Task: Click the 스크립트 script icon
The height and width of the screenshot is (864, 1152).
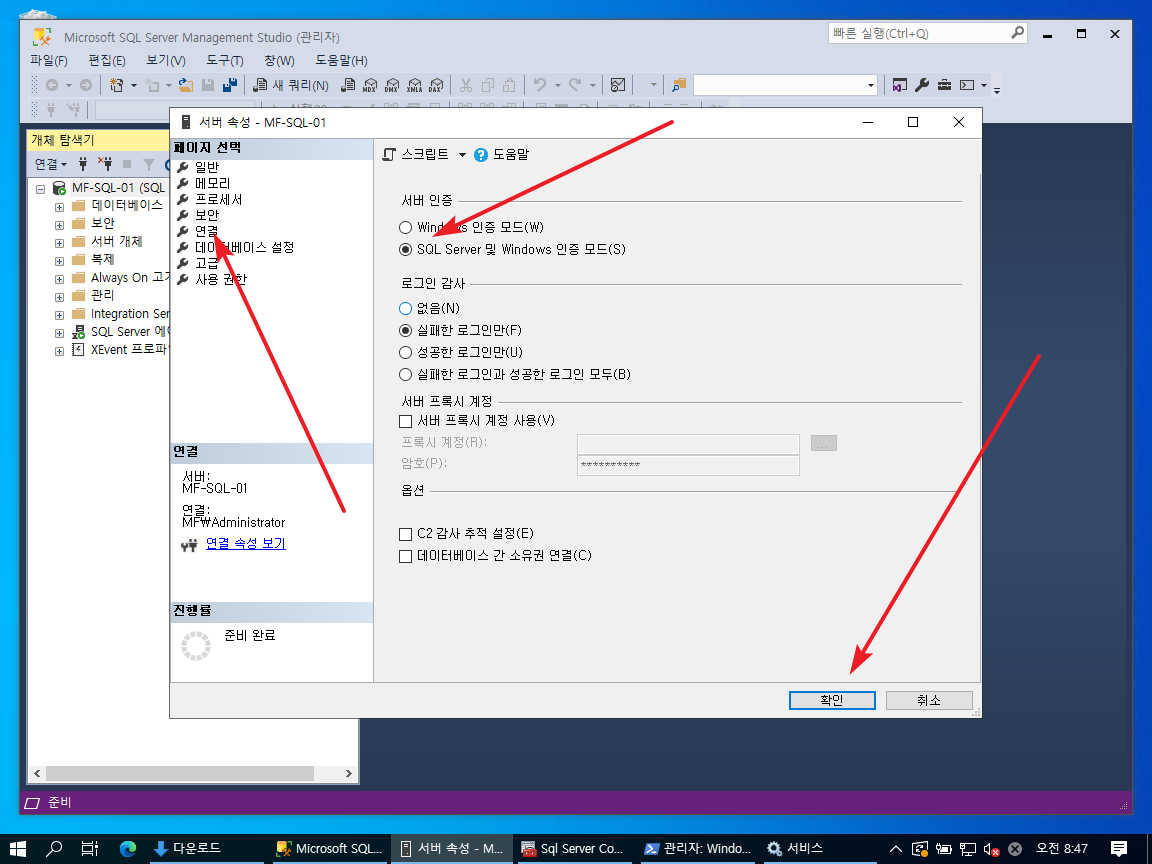Action: 389,155
